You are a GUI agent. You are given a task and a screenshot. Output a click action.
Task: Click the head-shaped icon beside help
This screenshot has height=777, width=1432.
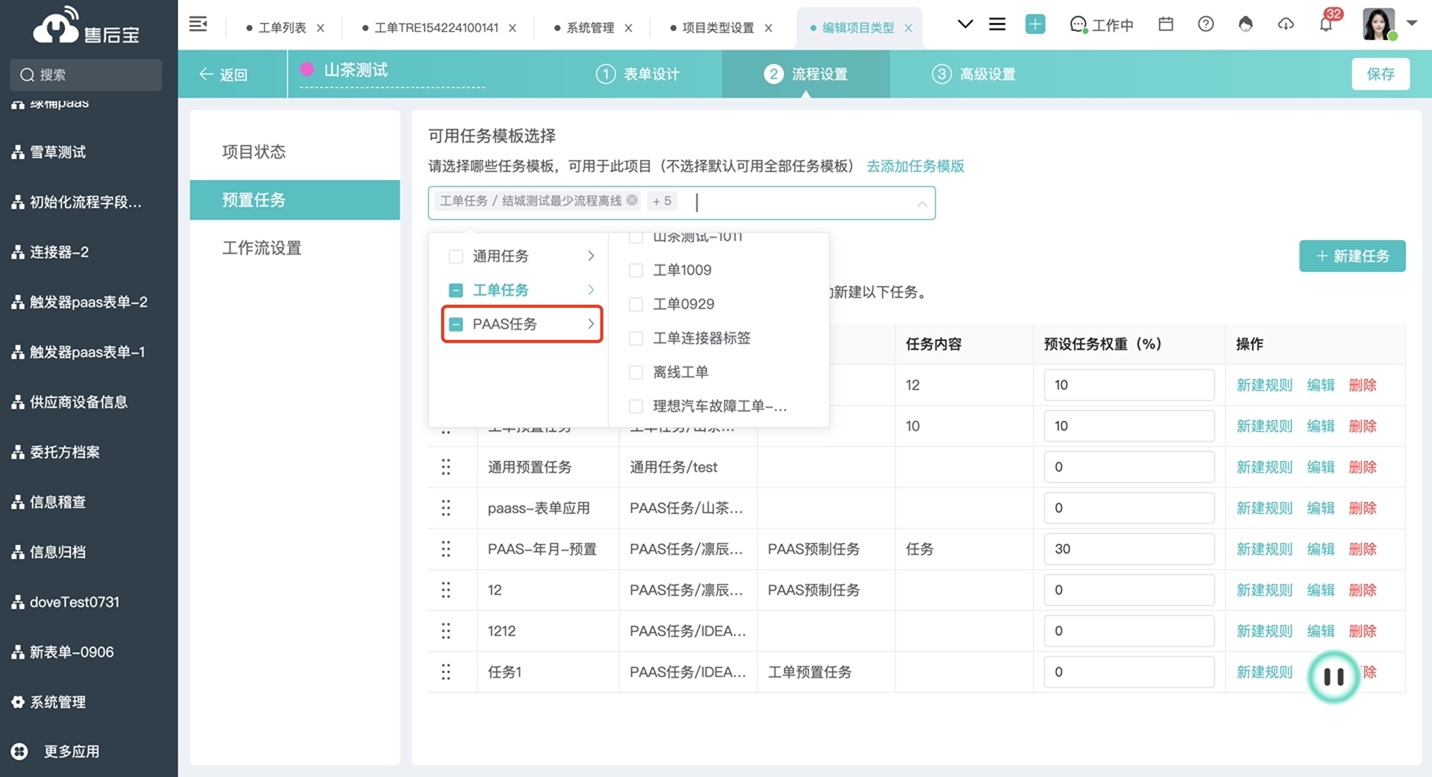1245,24
